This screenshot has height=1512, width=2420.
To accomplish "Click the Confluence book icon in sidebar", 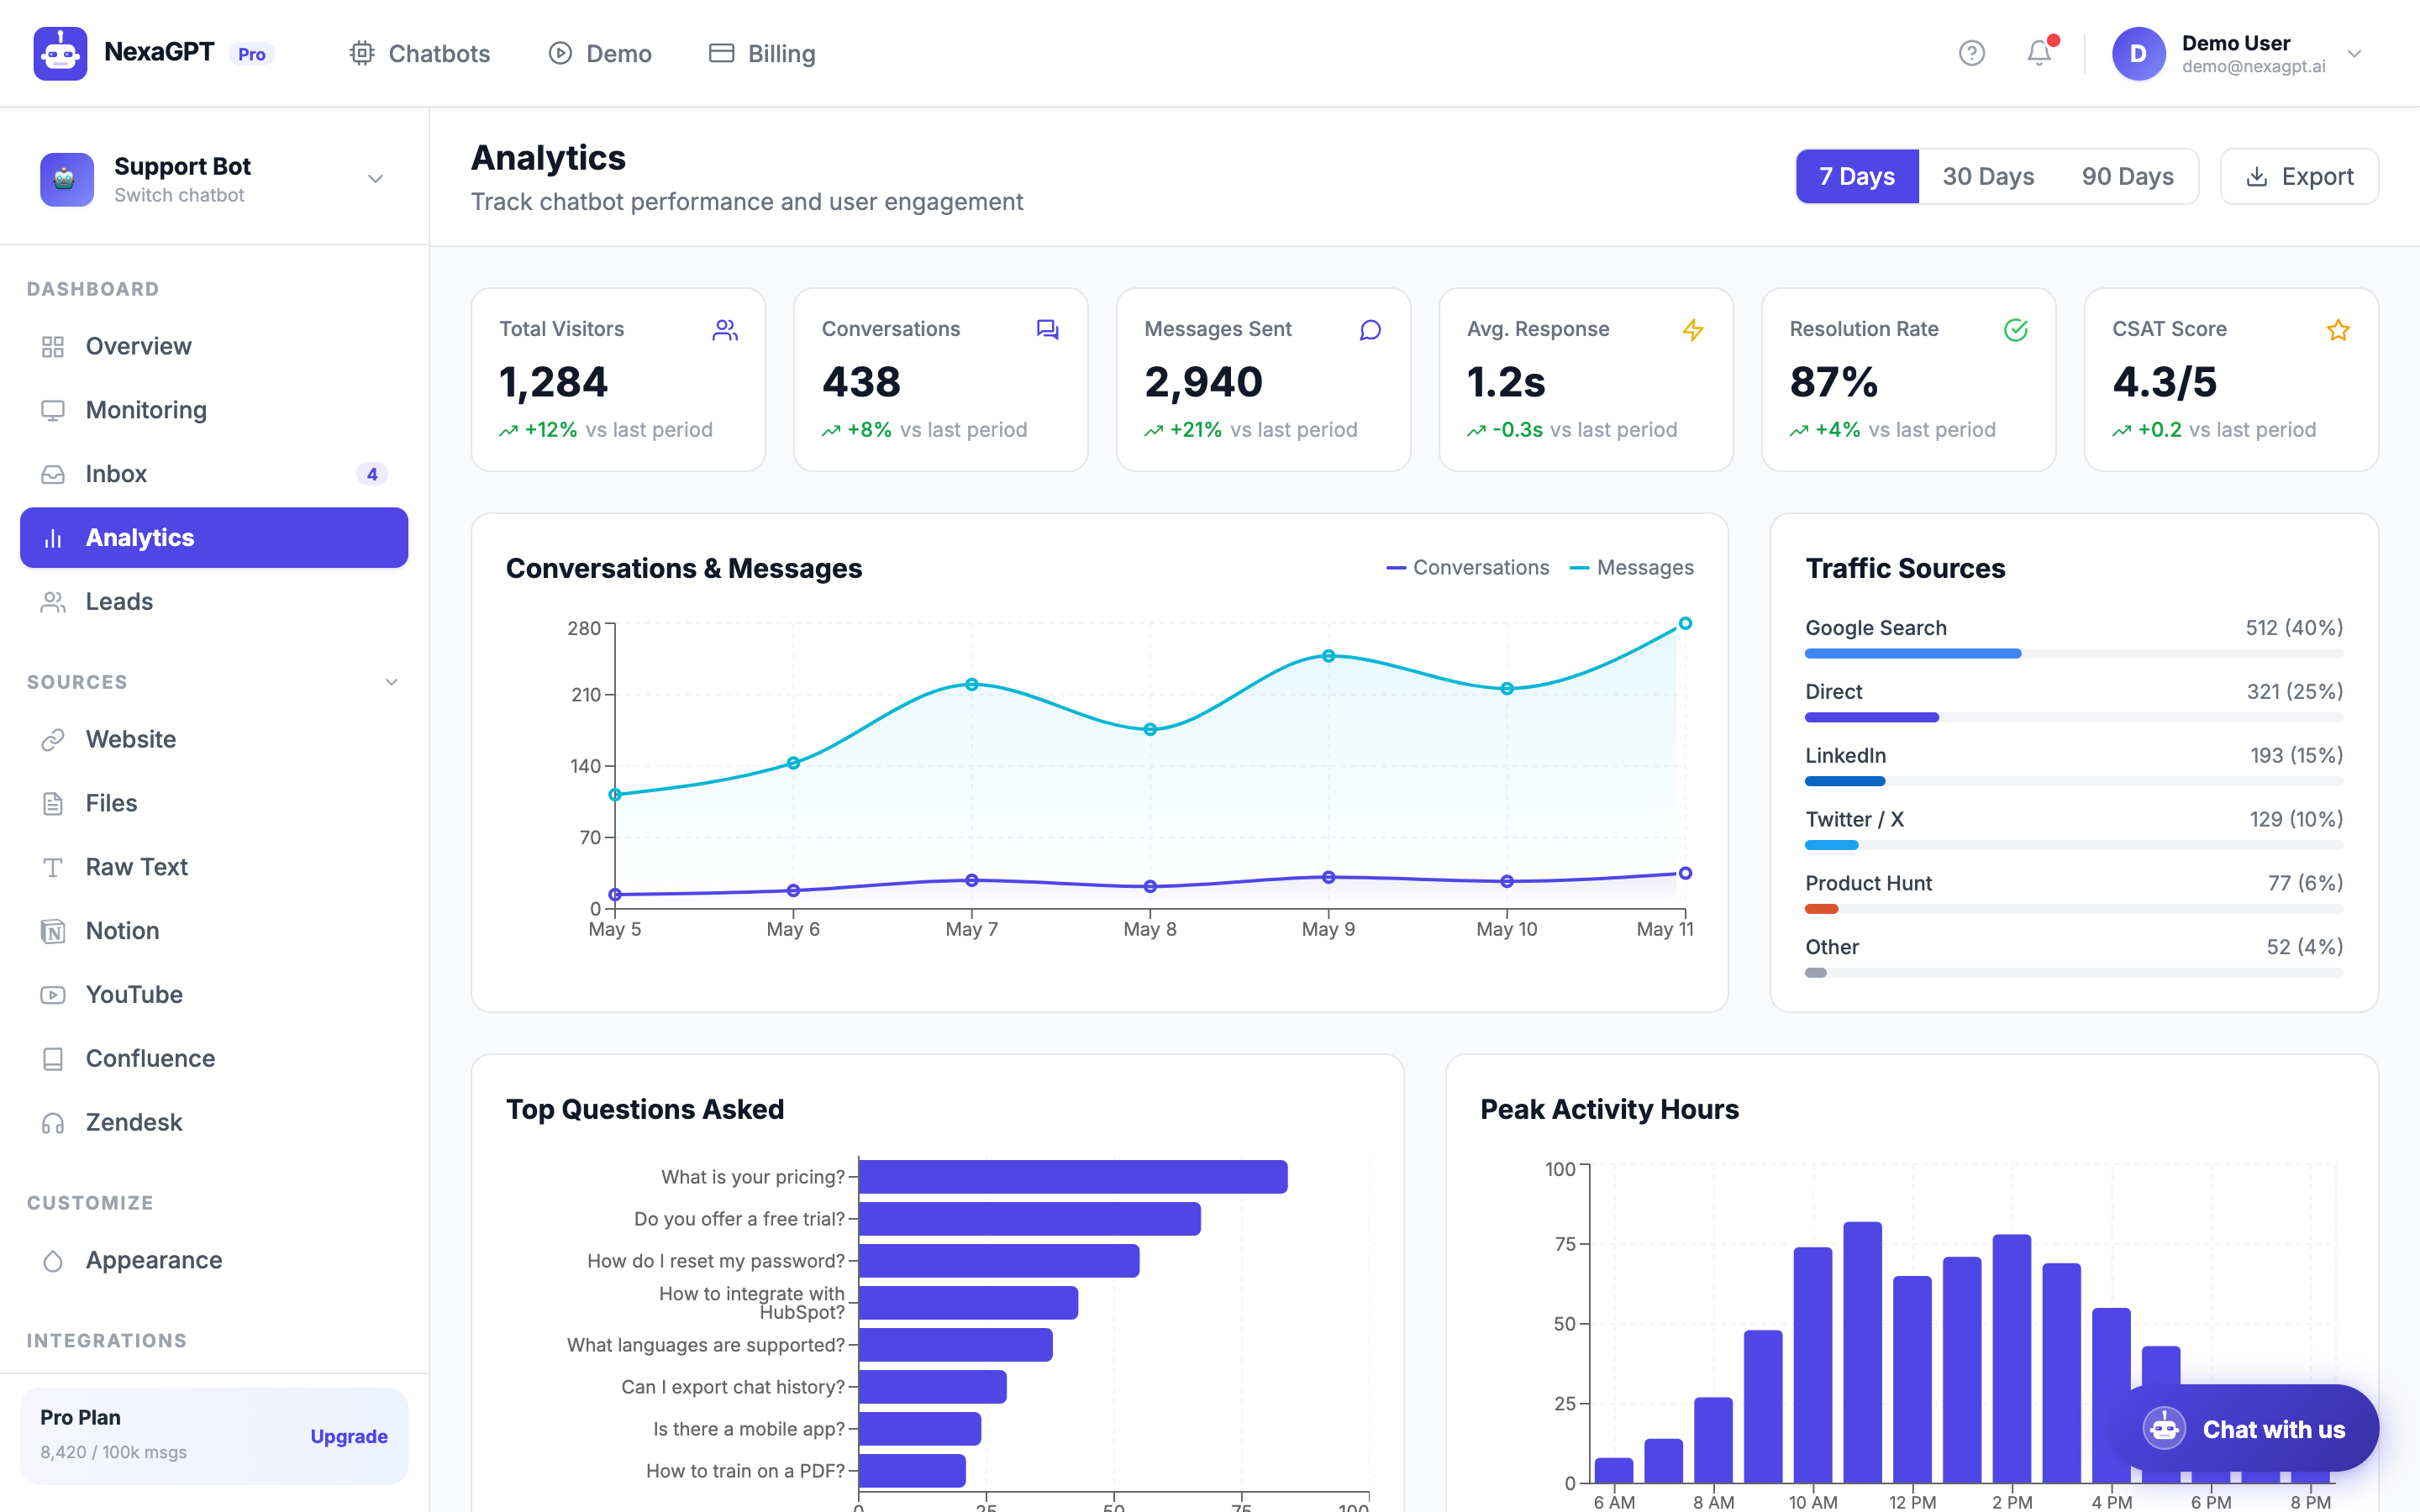I will coord(53,1059).
